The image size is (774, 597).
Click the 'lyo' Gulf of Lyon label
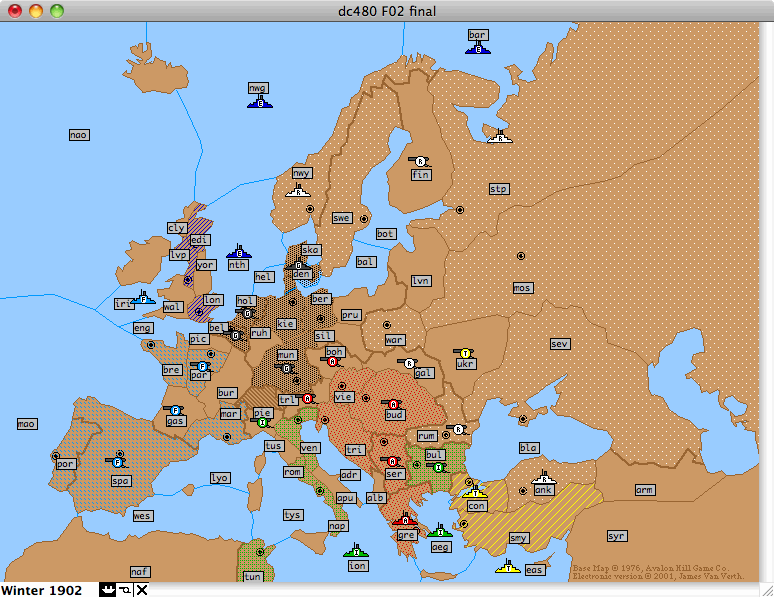coord(220,478)
